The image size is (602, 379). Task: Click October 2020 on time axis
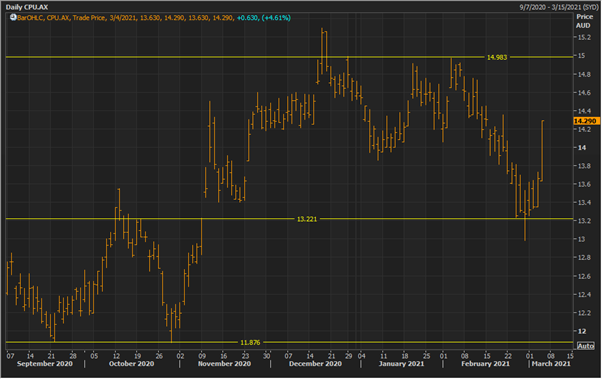131,364
